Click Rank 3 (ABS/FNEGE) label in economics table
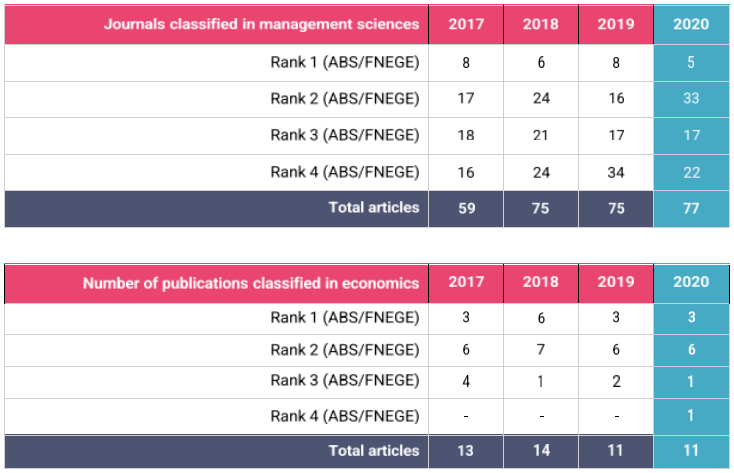The image size is (734, 473). coord(345,383)
